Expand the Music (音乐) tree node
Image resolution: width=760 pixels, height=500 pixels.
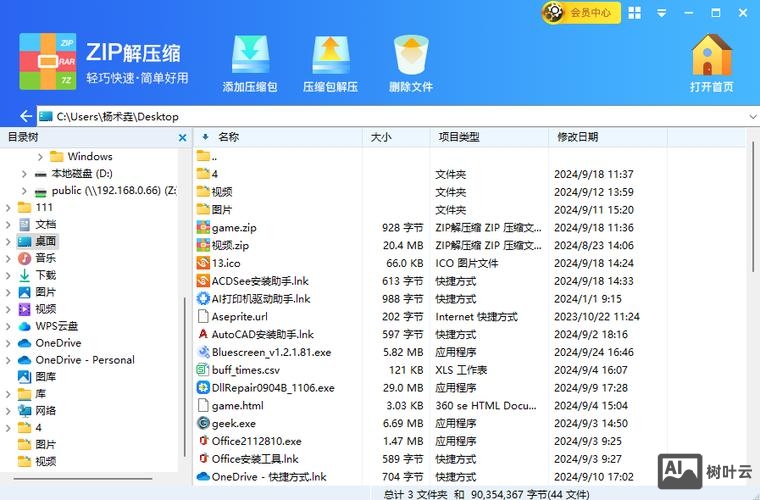point(8,259)
